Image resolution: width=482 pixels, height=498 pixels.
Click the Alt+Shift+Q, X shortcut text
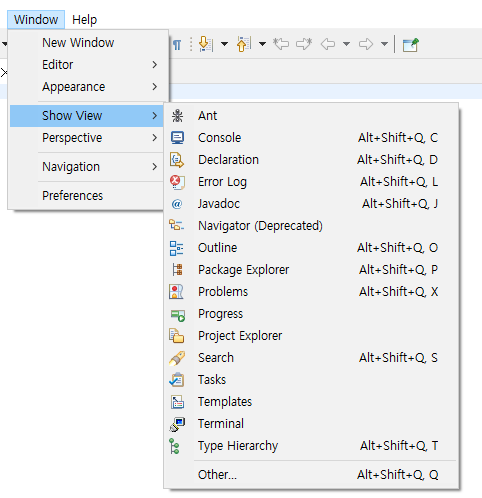click(399, 292)
